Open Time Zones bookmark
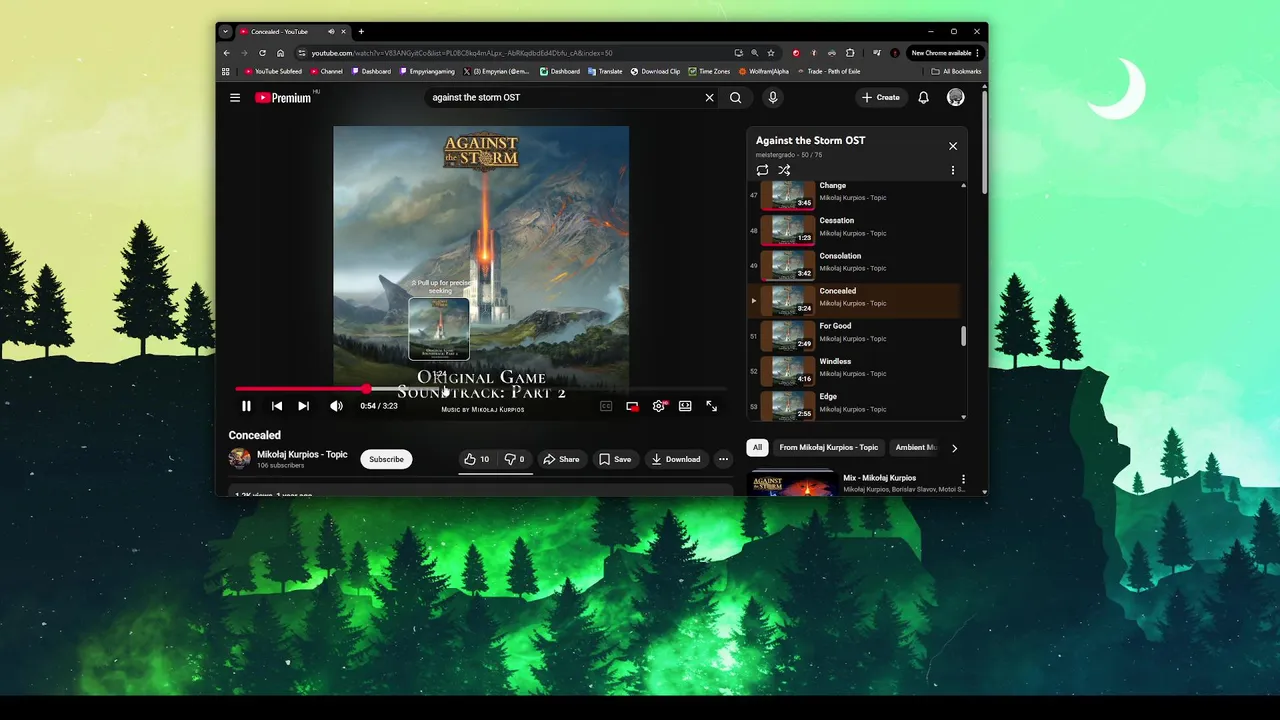 click(709, 71)
